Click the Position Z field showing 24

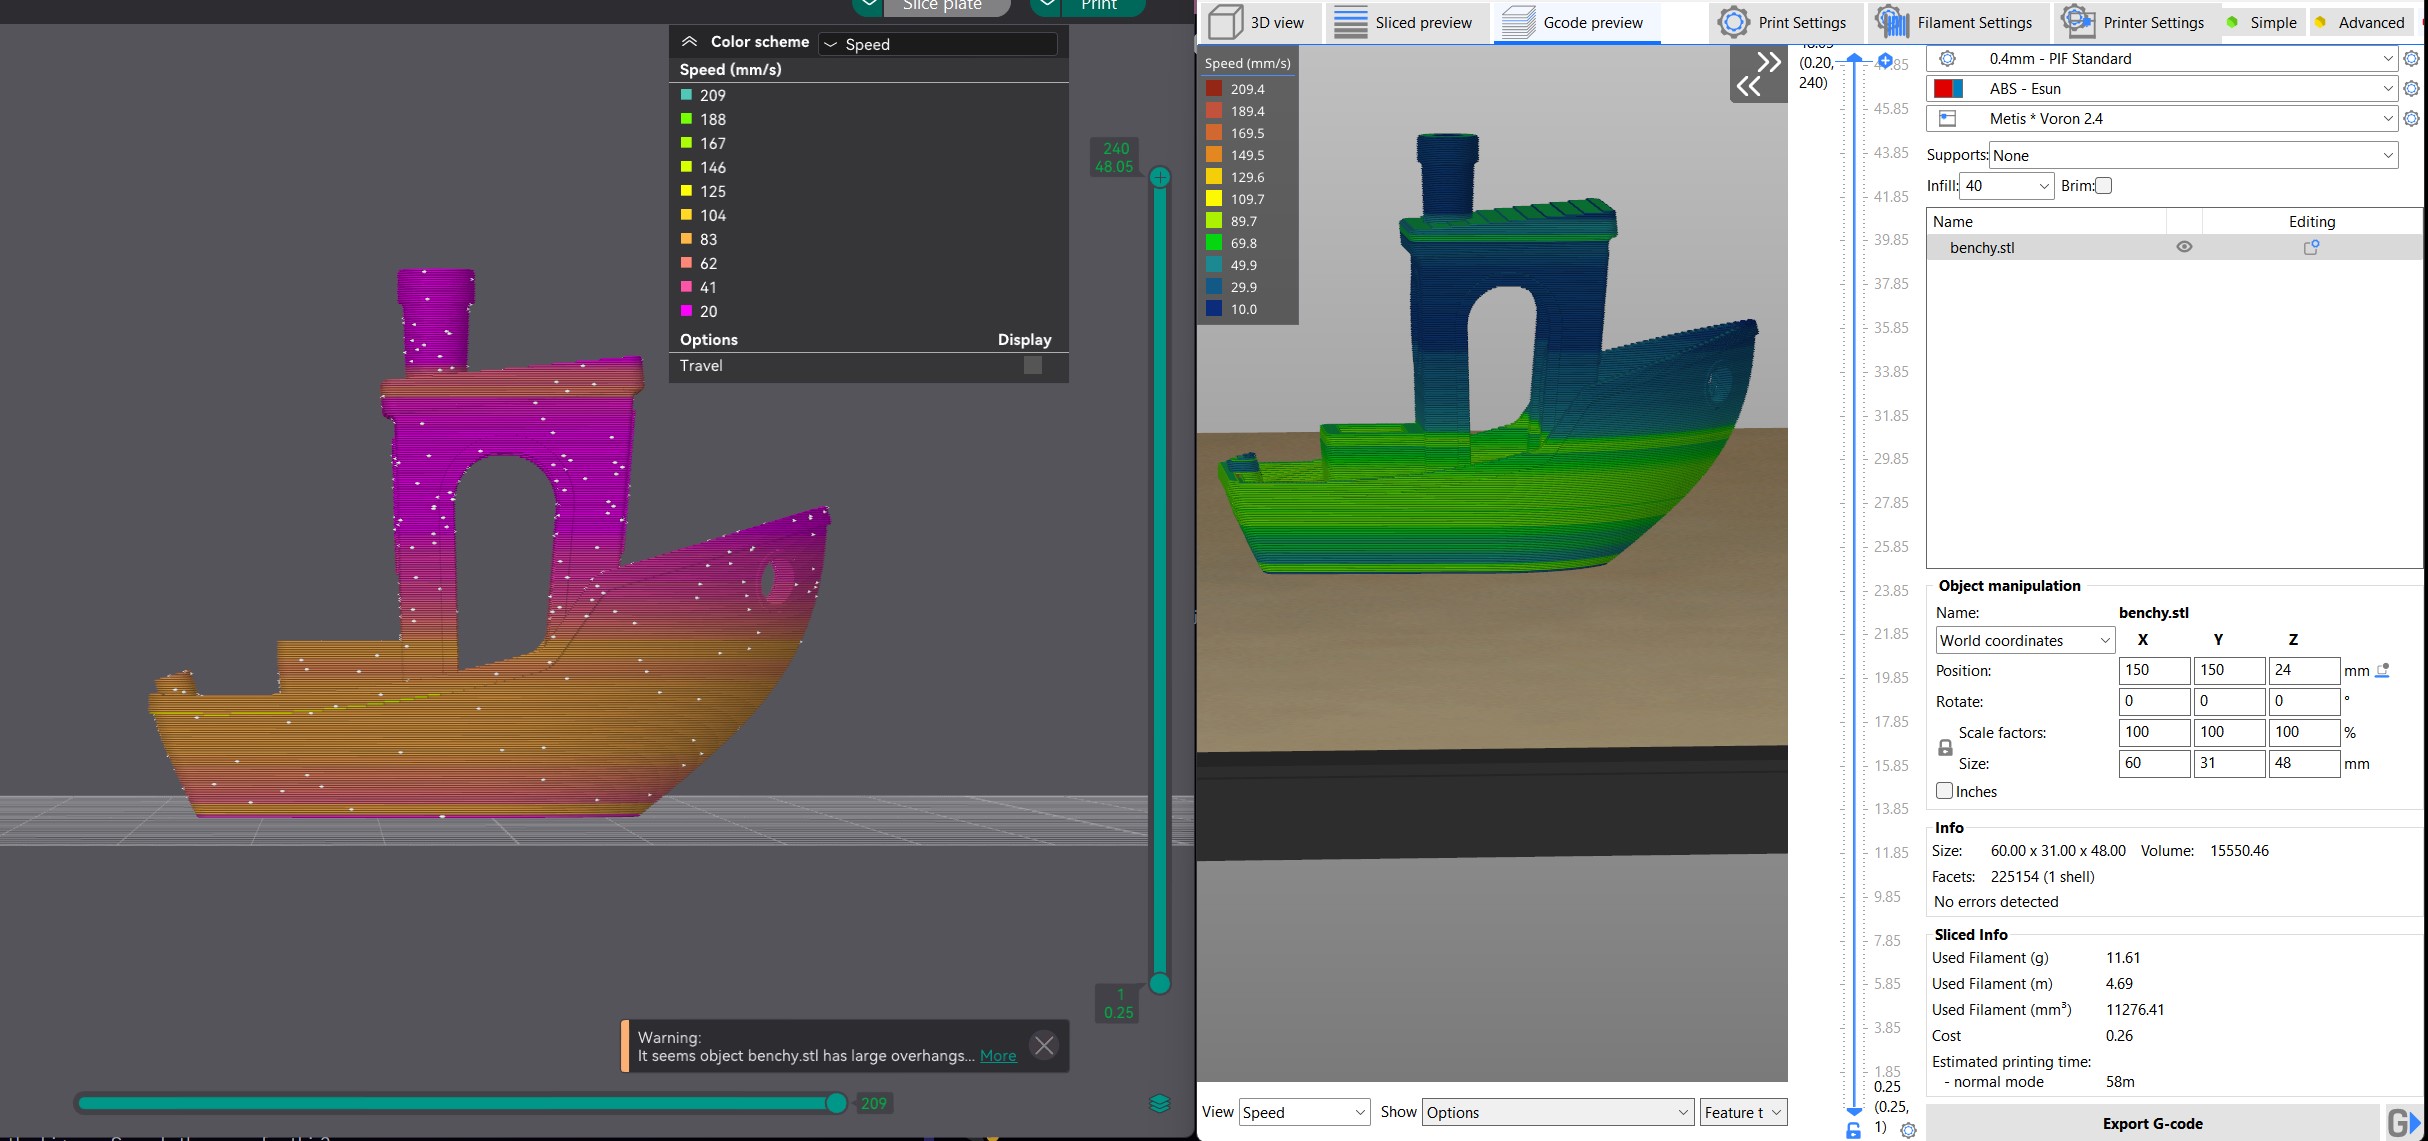click(2304, 670)
